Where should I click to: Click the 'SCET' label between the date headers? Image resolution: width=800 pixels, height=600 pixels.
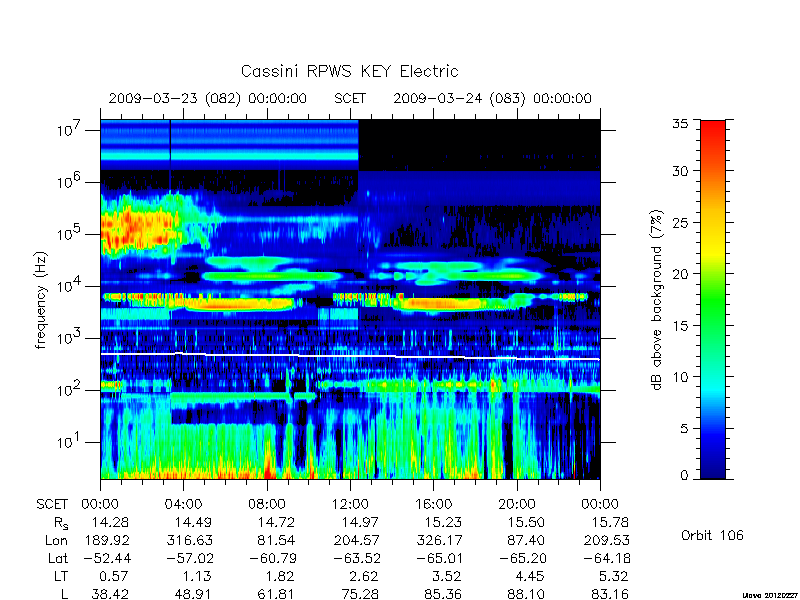coord(350,98)
